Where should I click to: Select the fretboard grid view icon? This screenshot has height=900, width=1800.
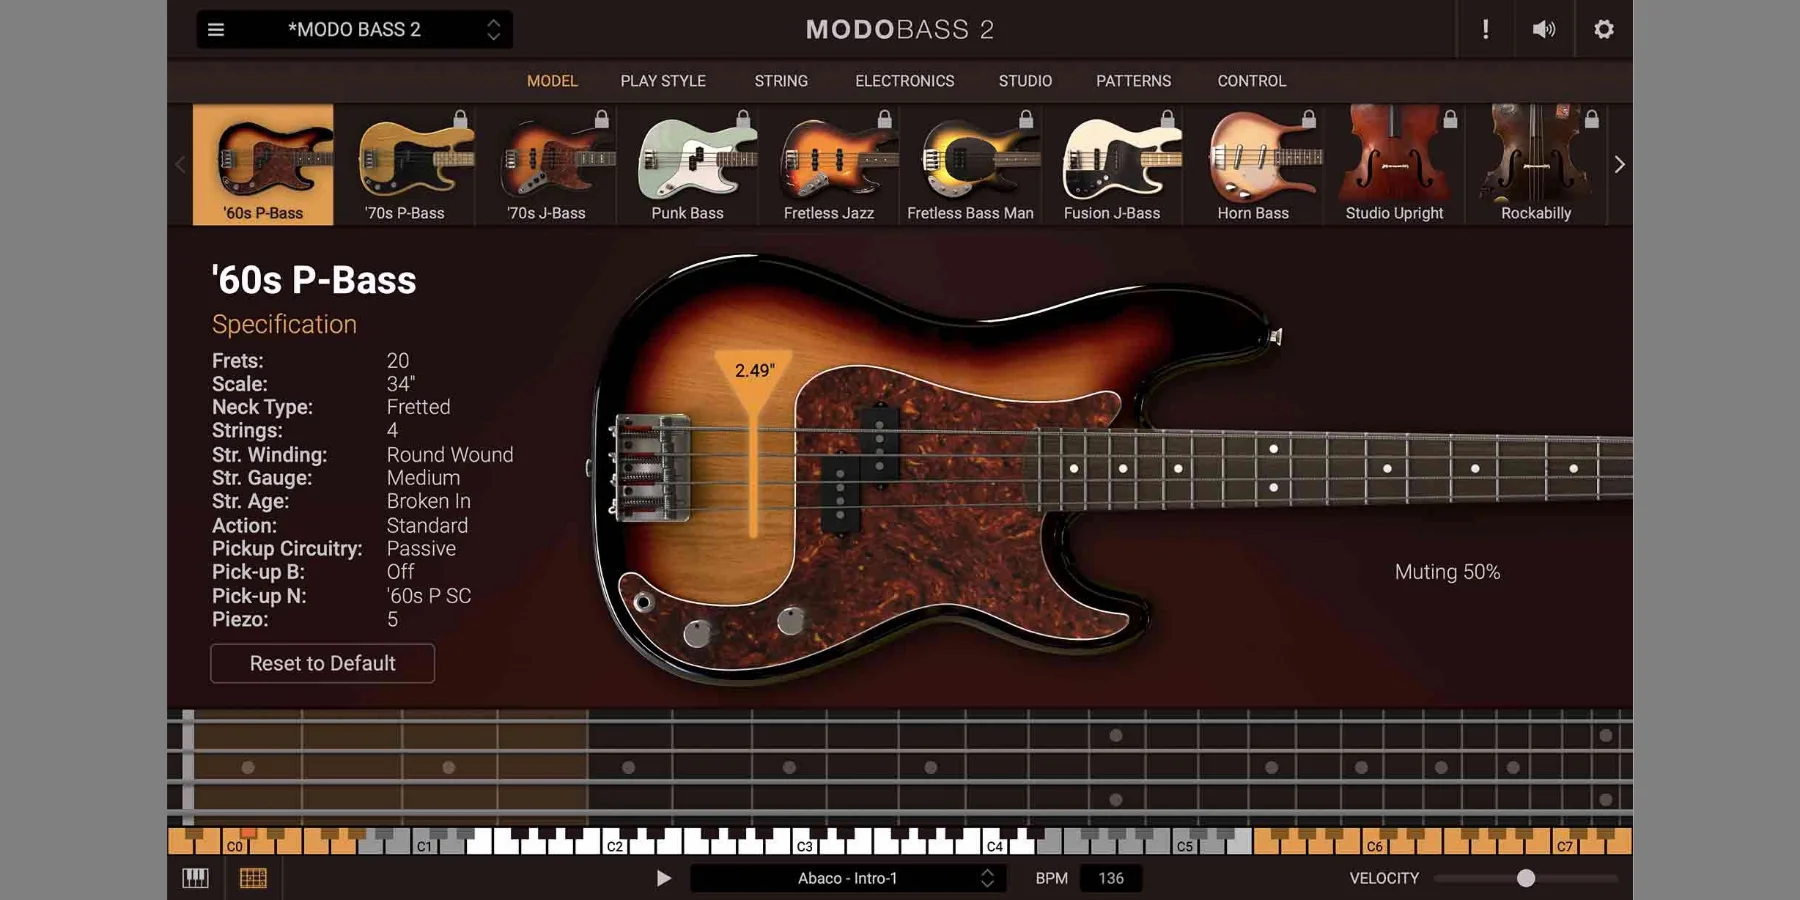point(253,877)
